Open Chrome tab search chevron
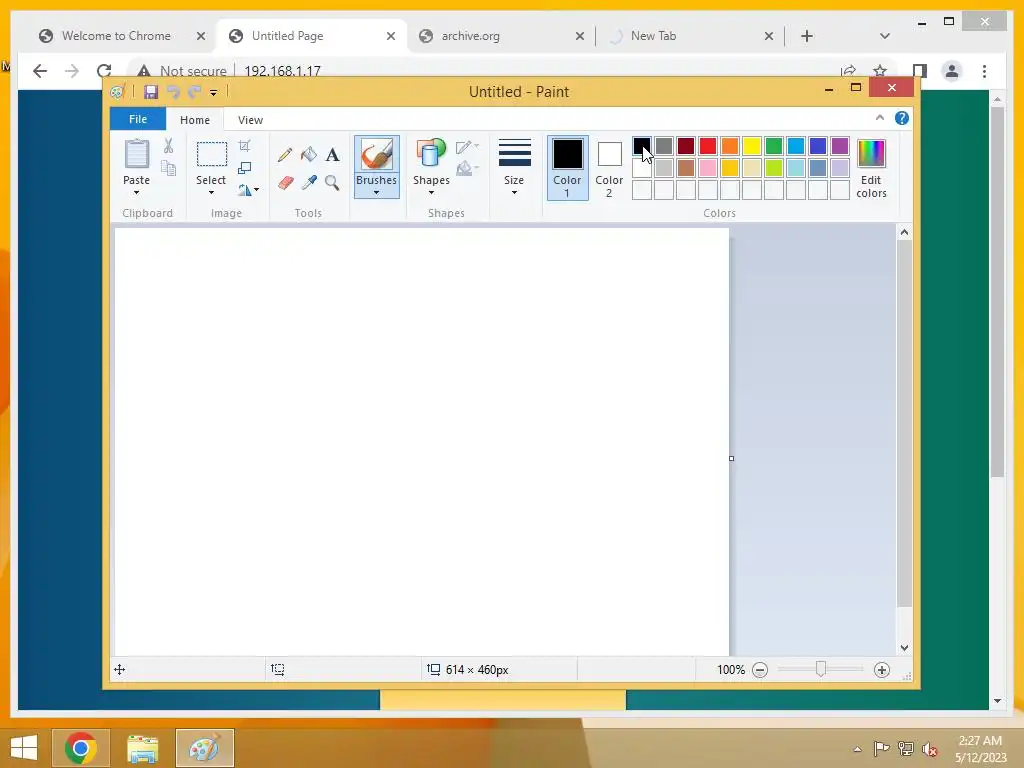1024x768 pixels. point(885,36)
